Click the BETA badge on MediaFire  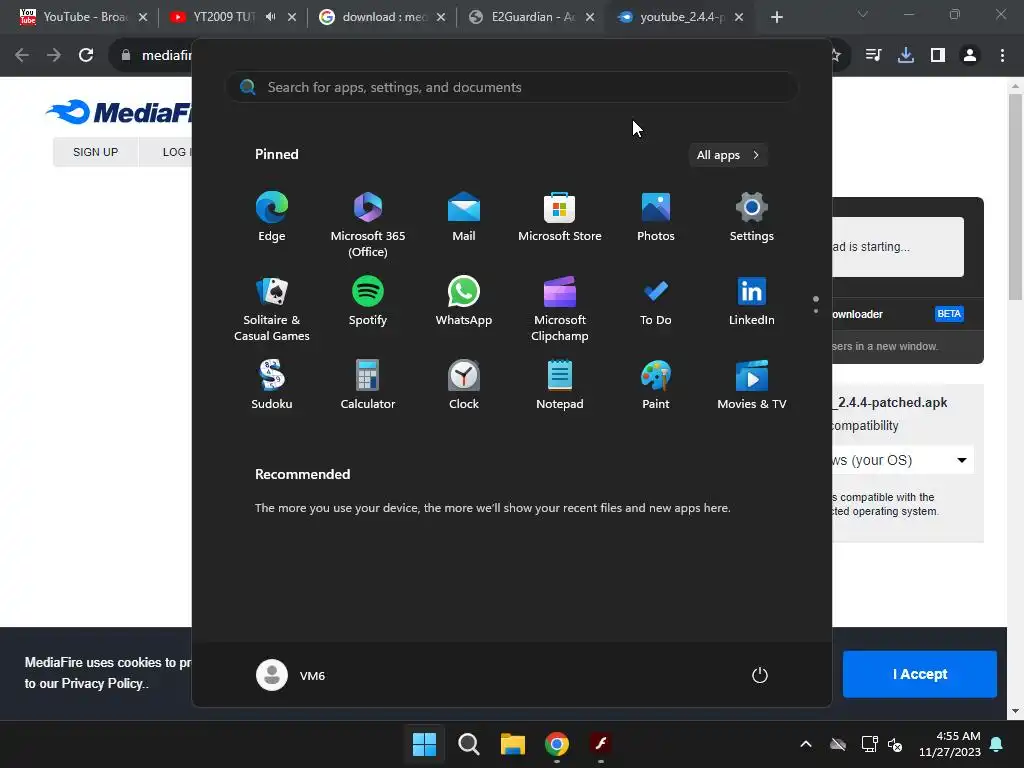(949, 313)
